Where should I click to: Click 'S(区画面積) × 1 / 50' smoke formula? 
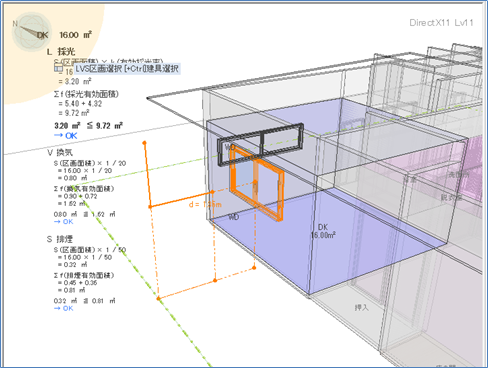90,250
